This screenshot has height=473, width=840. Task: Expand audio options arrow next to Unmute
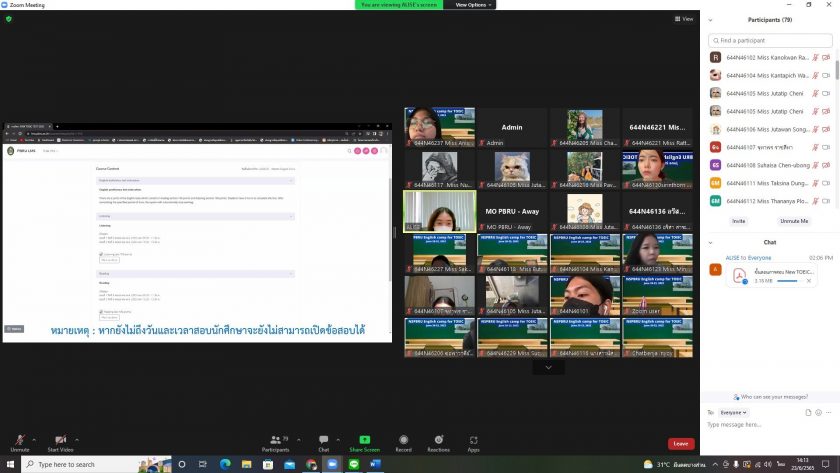[x=33, y=438]
